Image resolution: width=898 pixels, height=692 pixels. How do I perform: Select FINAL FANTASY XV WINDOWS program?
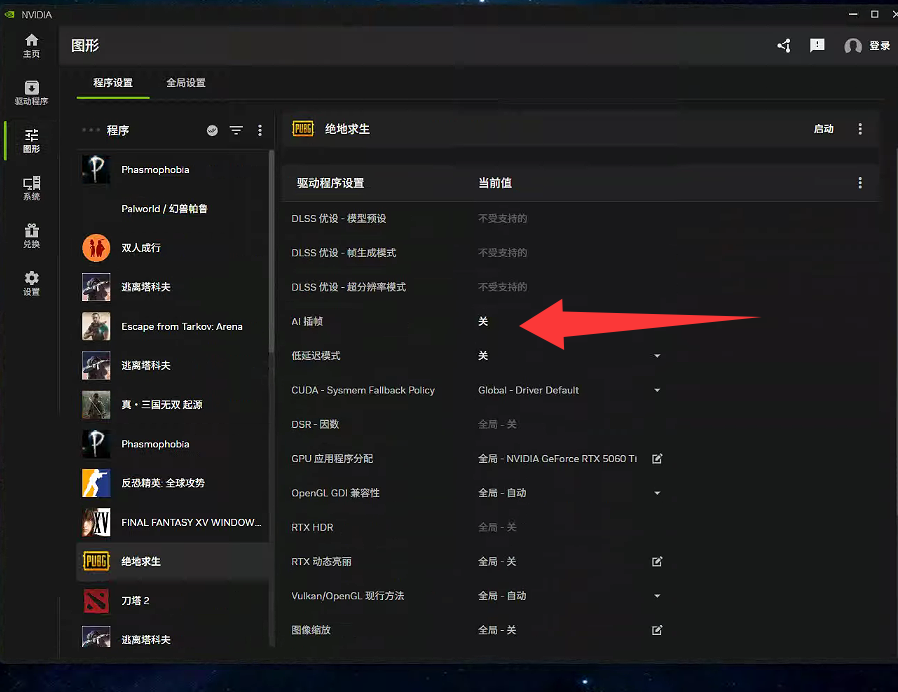click(x=172, y=522)
